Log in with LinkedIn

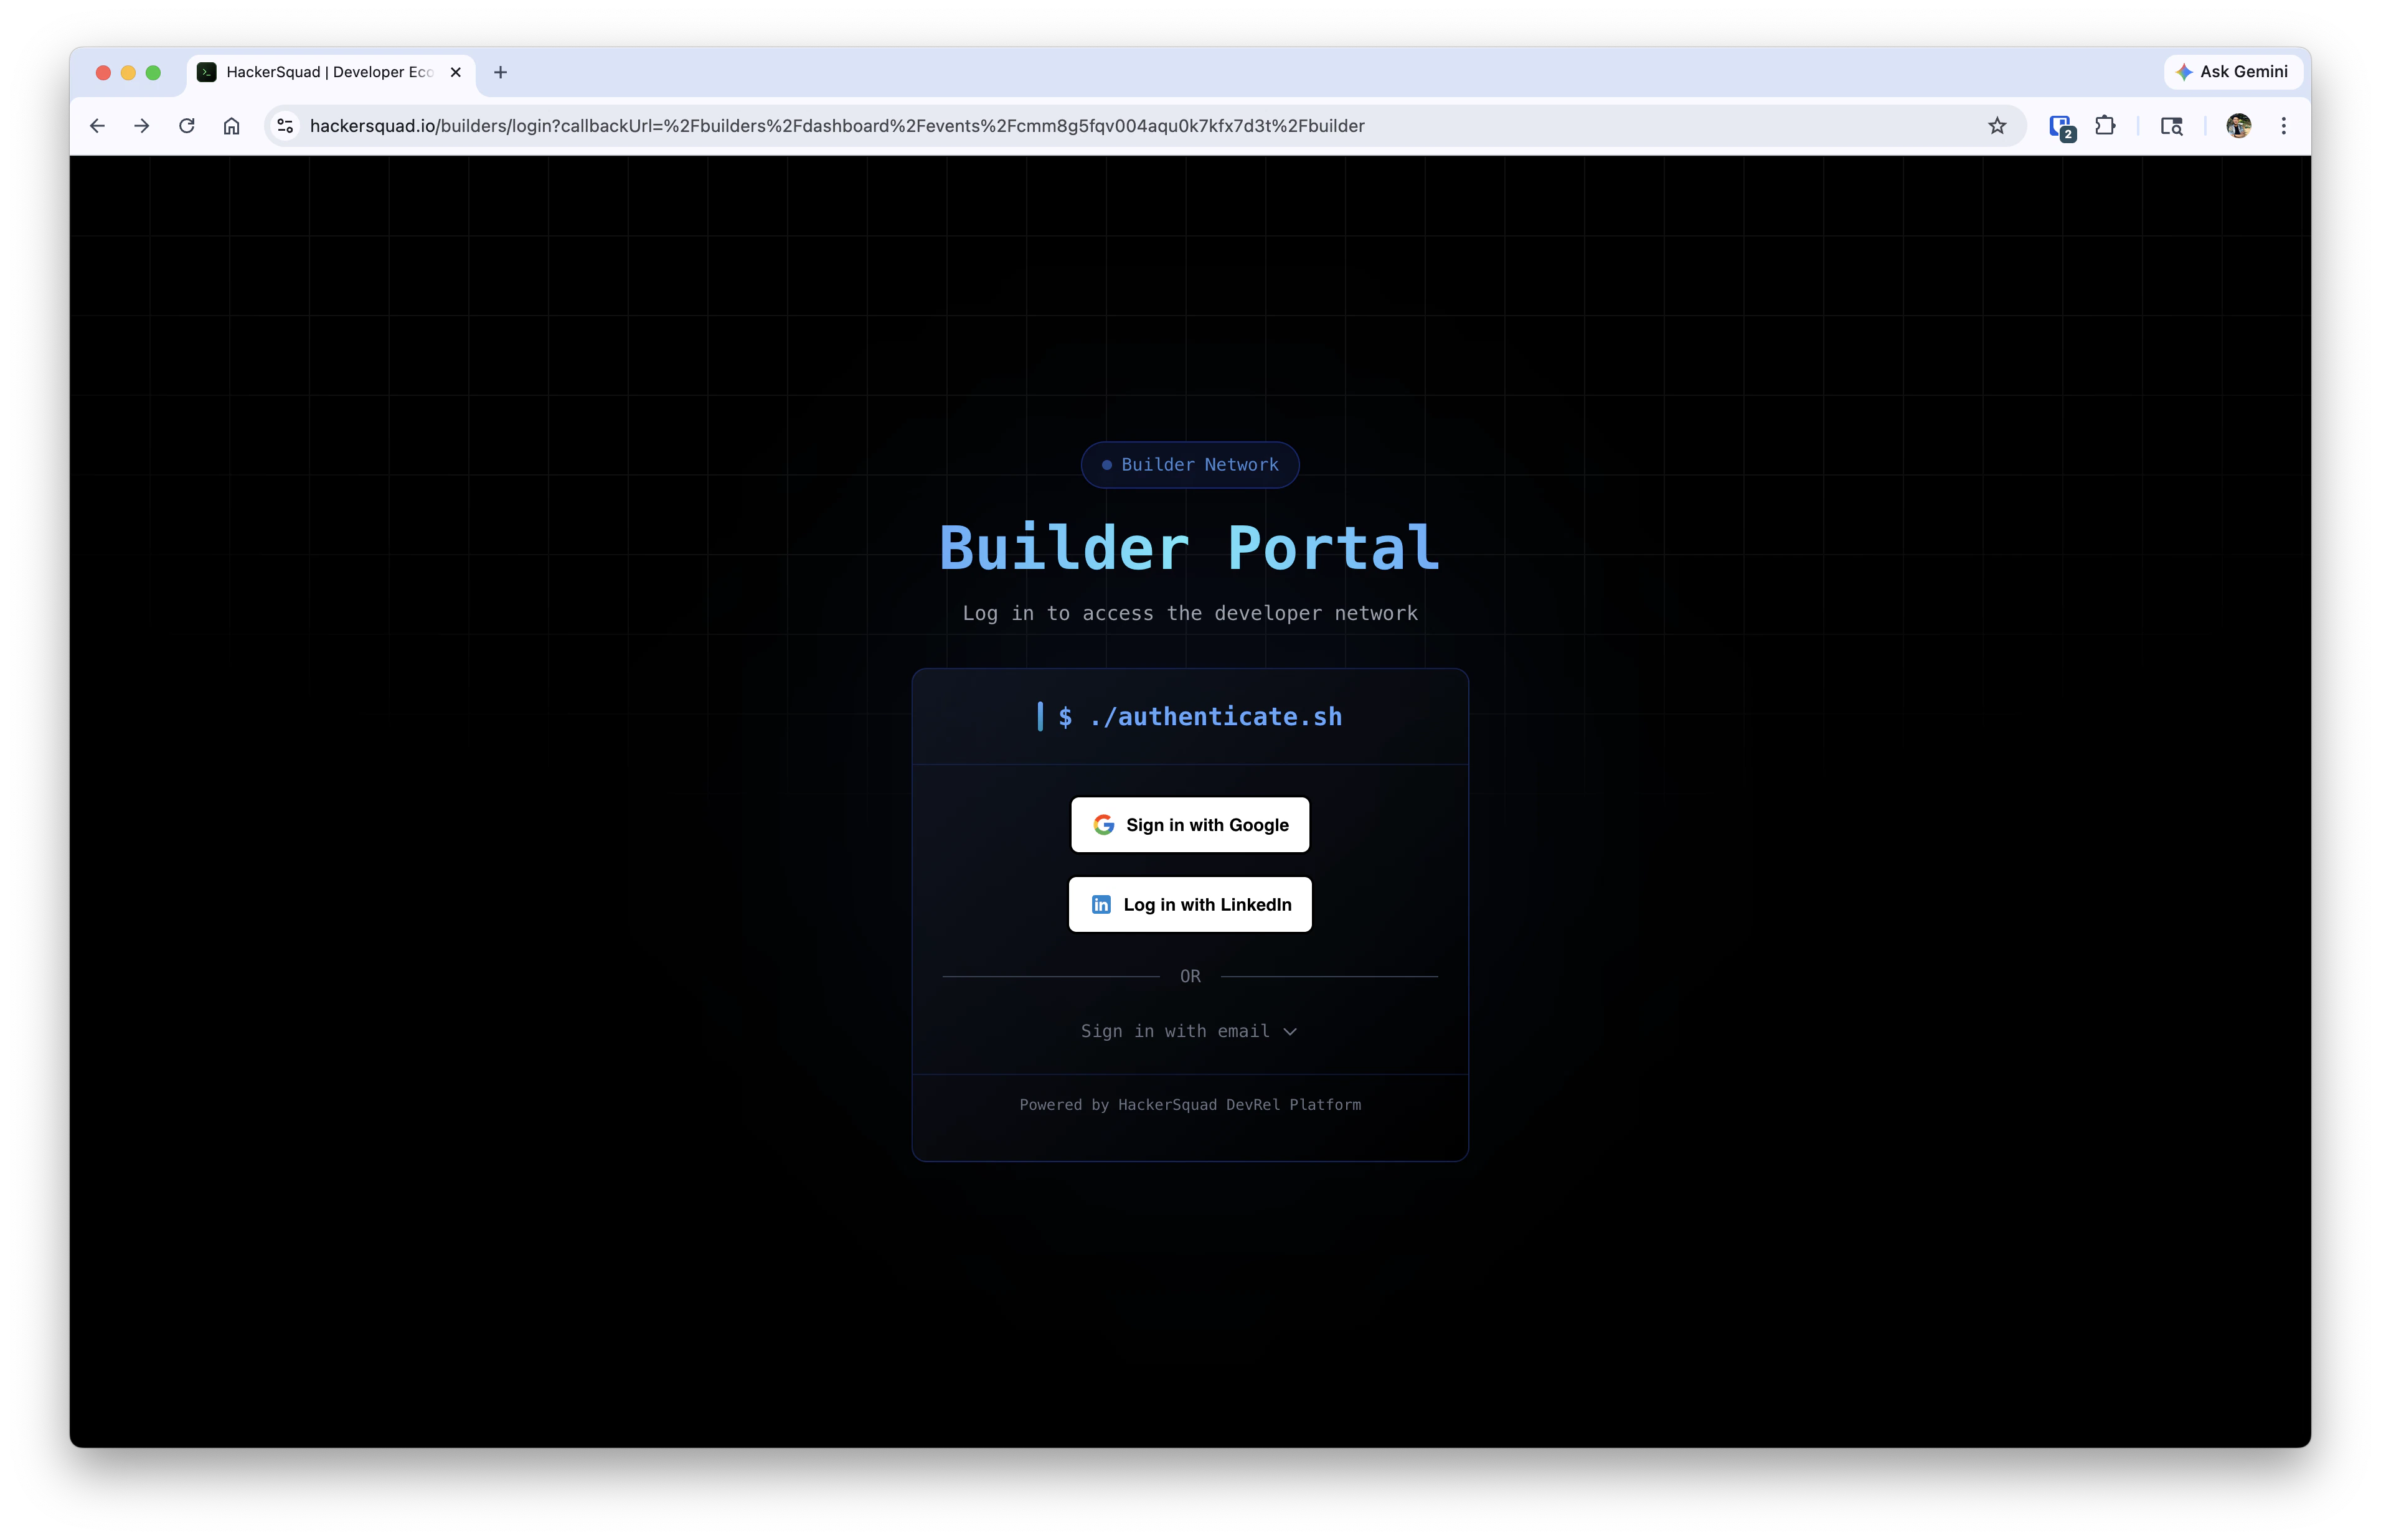pos(1190,904)
